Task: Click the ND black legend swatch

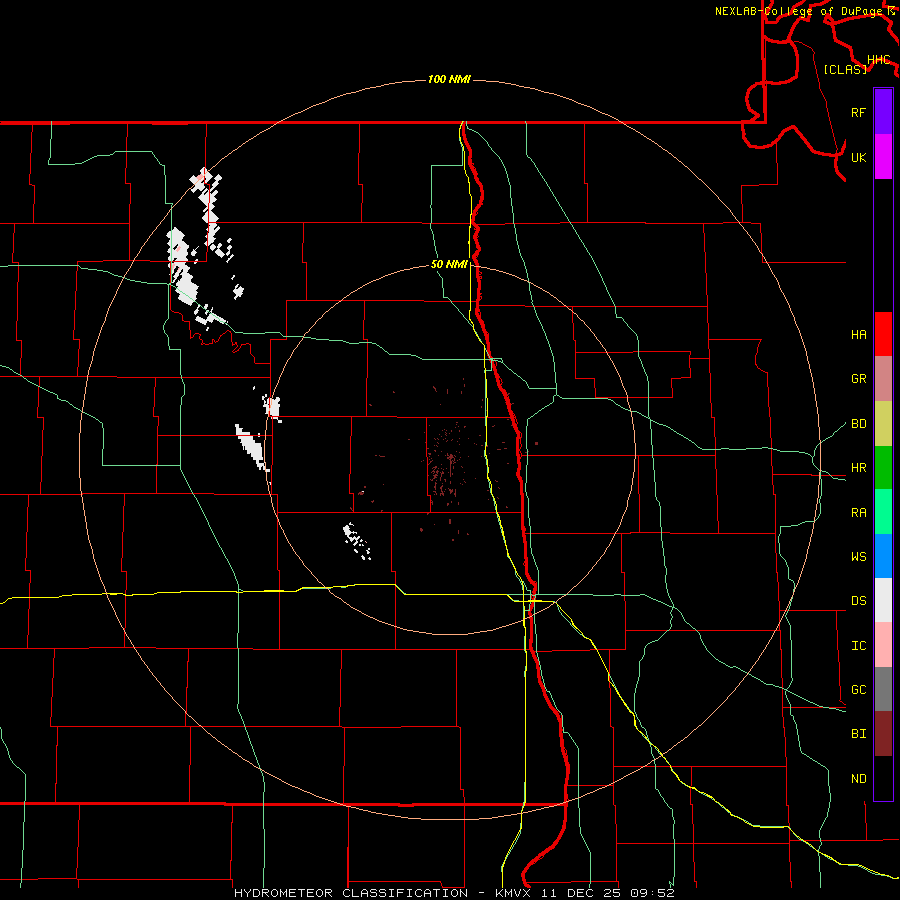Action: pyautogui.click(x=883, y=778)
